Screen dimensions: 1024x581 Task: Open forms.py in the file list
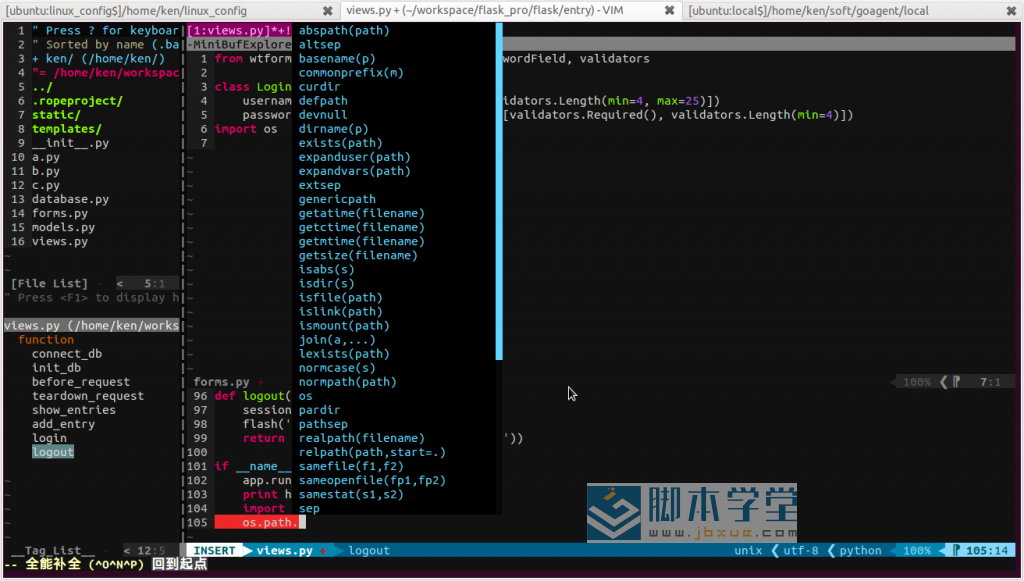(x=59, y=213)
